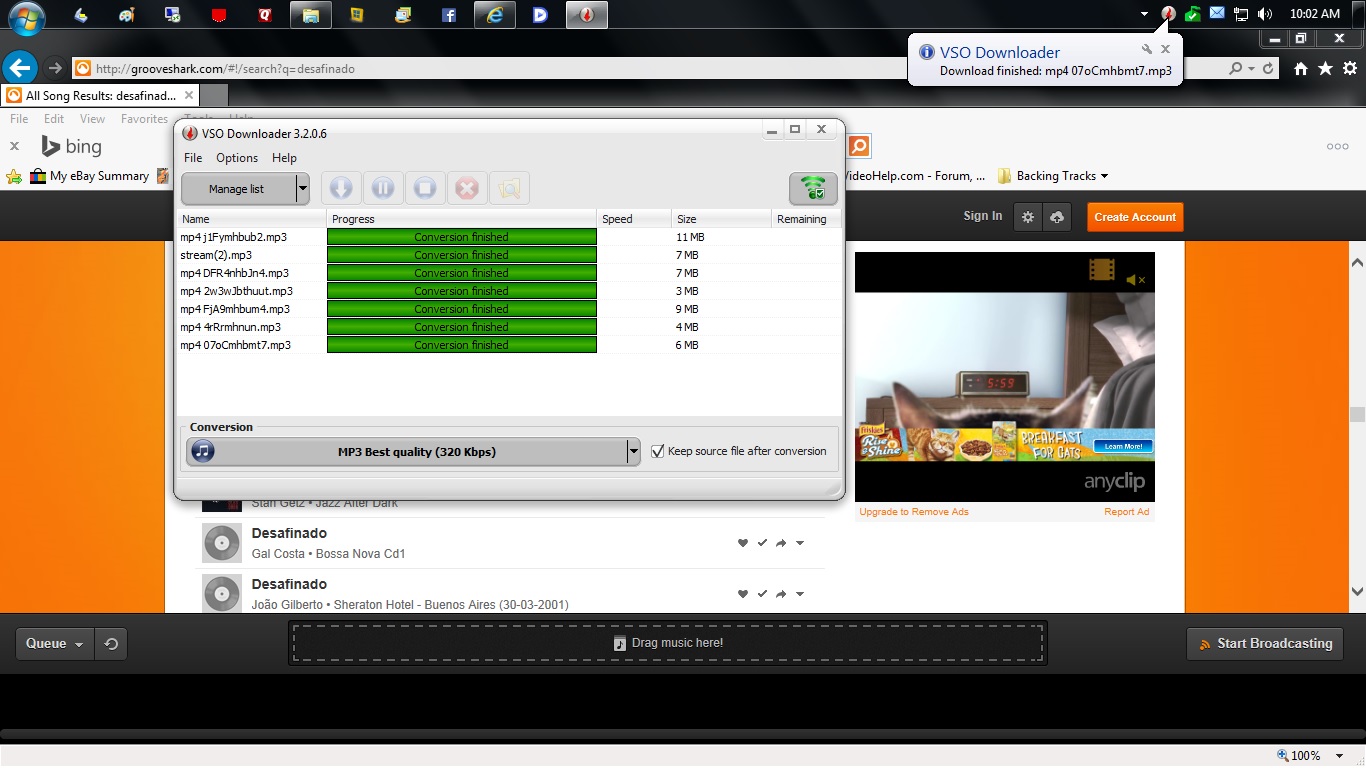This screenshot has height=768, width=1366.
Task: Click the Progress column header
Action: [462, 219]
